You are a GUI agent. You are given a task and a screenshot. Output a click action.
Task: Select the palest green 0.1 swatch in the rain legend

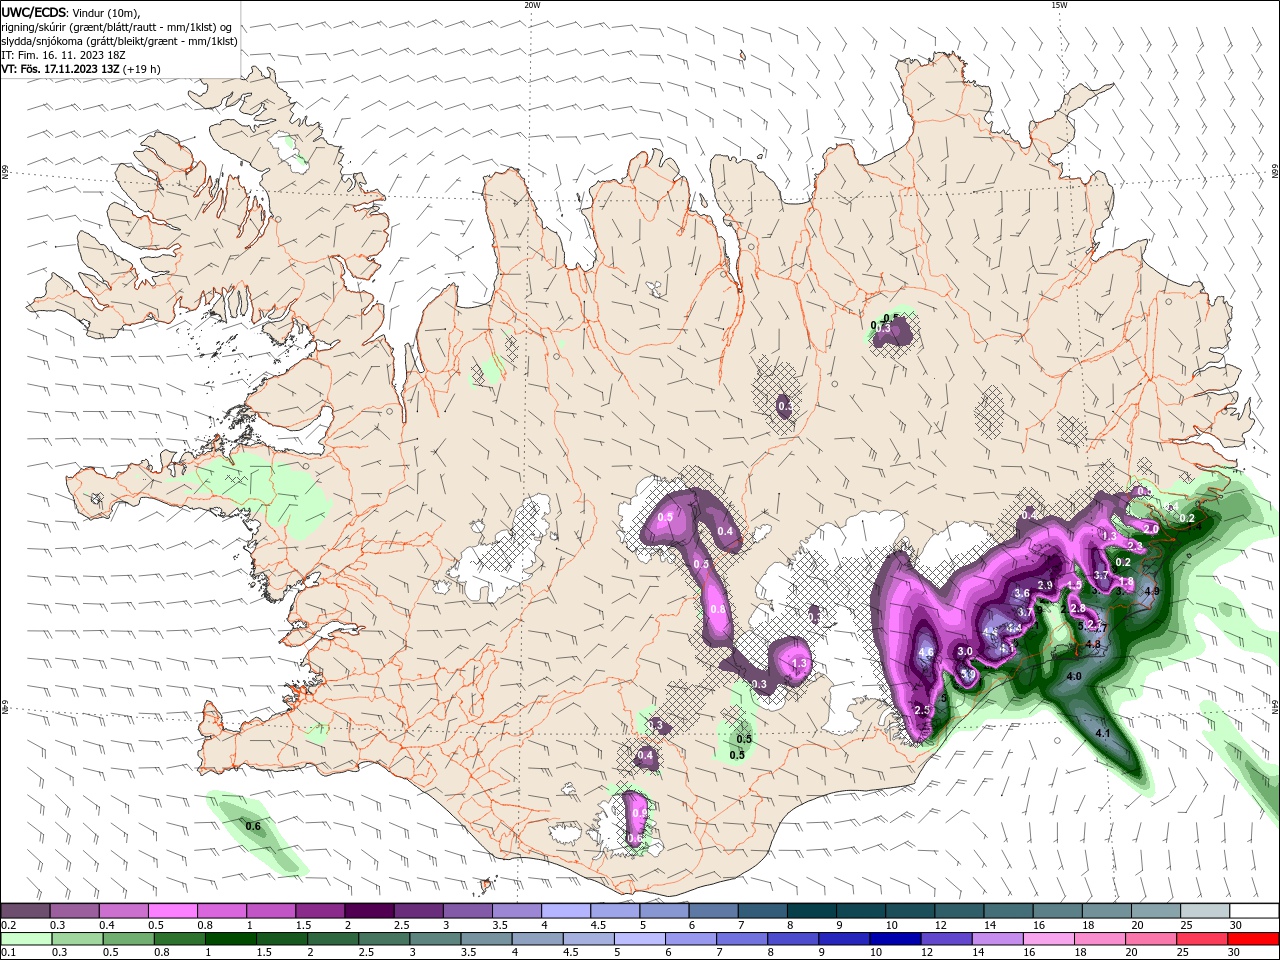[25, 938]
